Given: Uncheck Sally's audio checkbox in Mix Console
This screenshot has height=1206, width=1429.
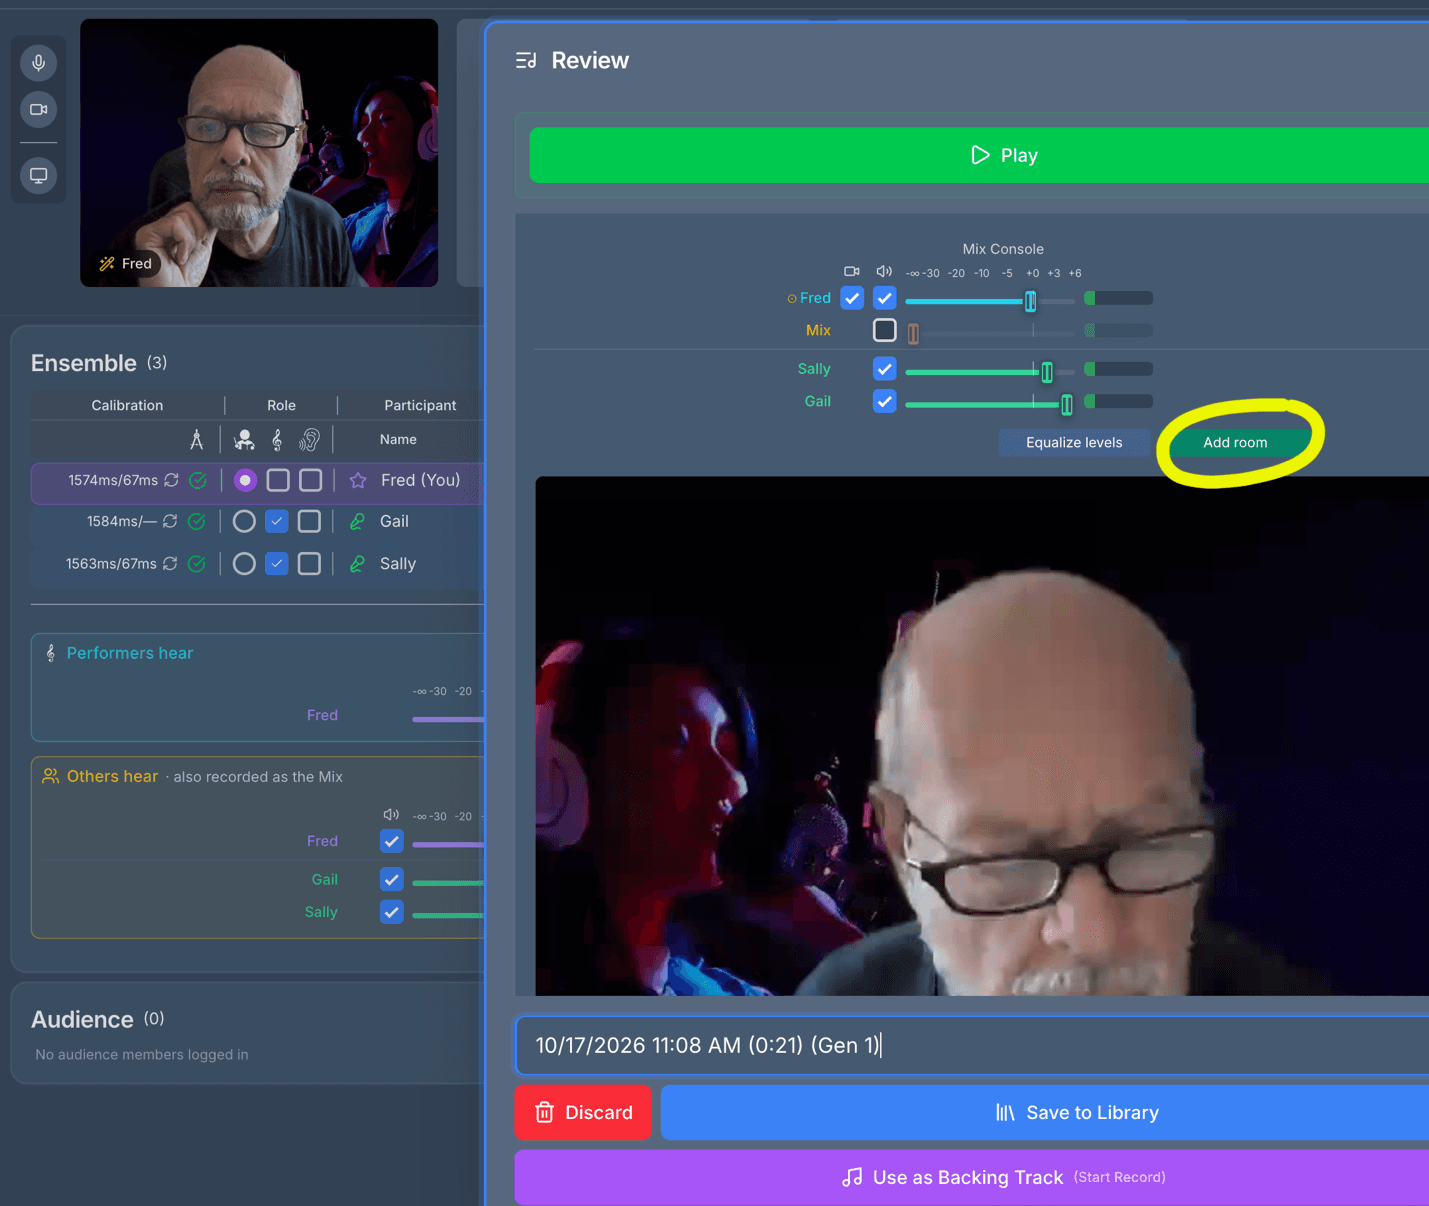Looking at the screenshot, I should coord(885,369).
